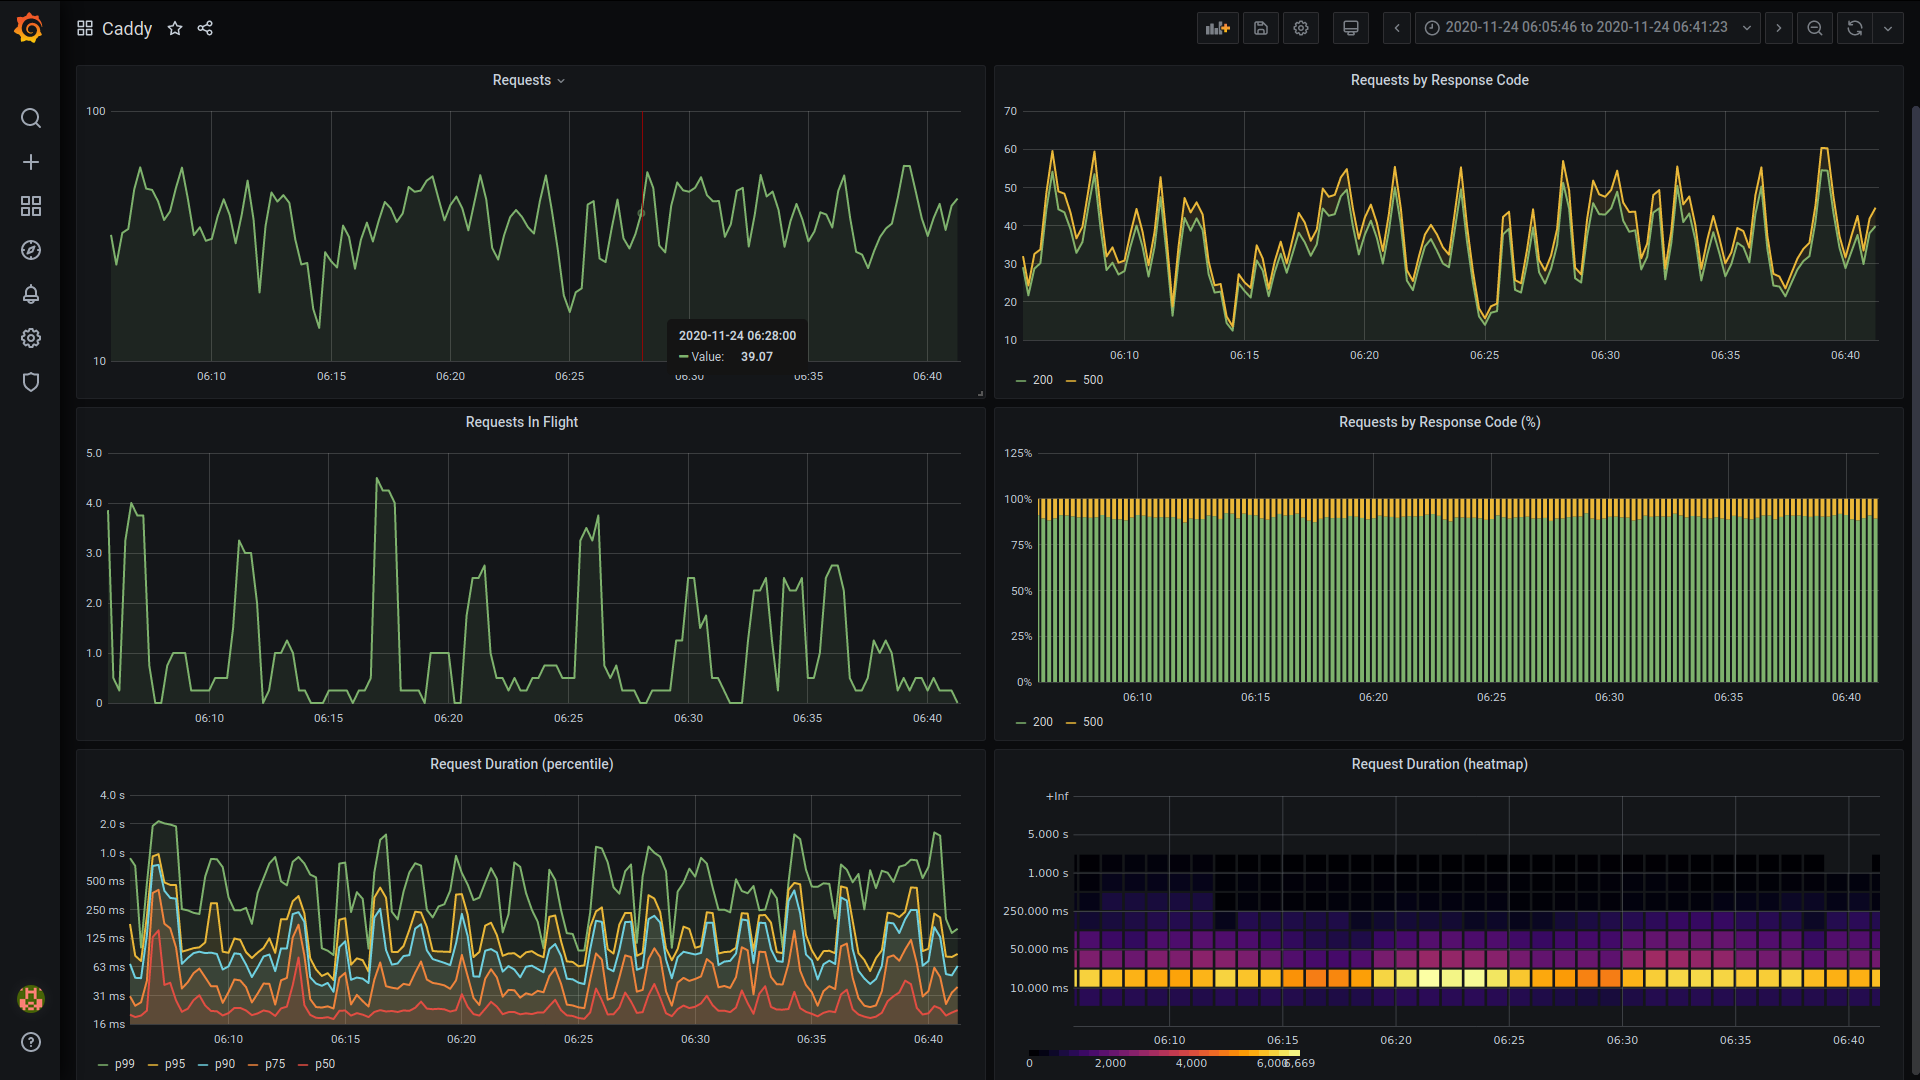Screen dimensions: 1920x1080
Task: Shift the time range backward
Action: pyautogui.click(x=1397, y=28)
